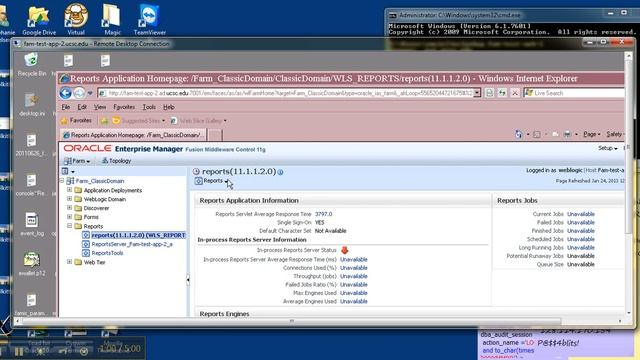
Task: Open the Favorites menu in the menu bar
Action: [x=124, y=107]
